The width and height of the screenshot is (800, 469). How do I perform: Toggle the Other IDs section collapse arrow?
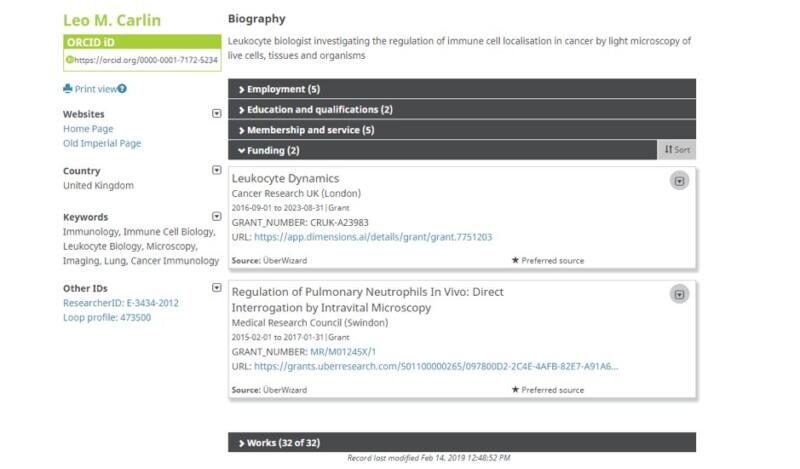[x=217, y=288]
